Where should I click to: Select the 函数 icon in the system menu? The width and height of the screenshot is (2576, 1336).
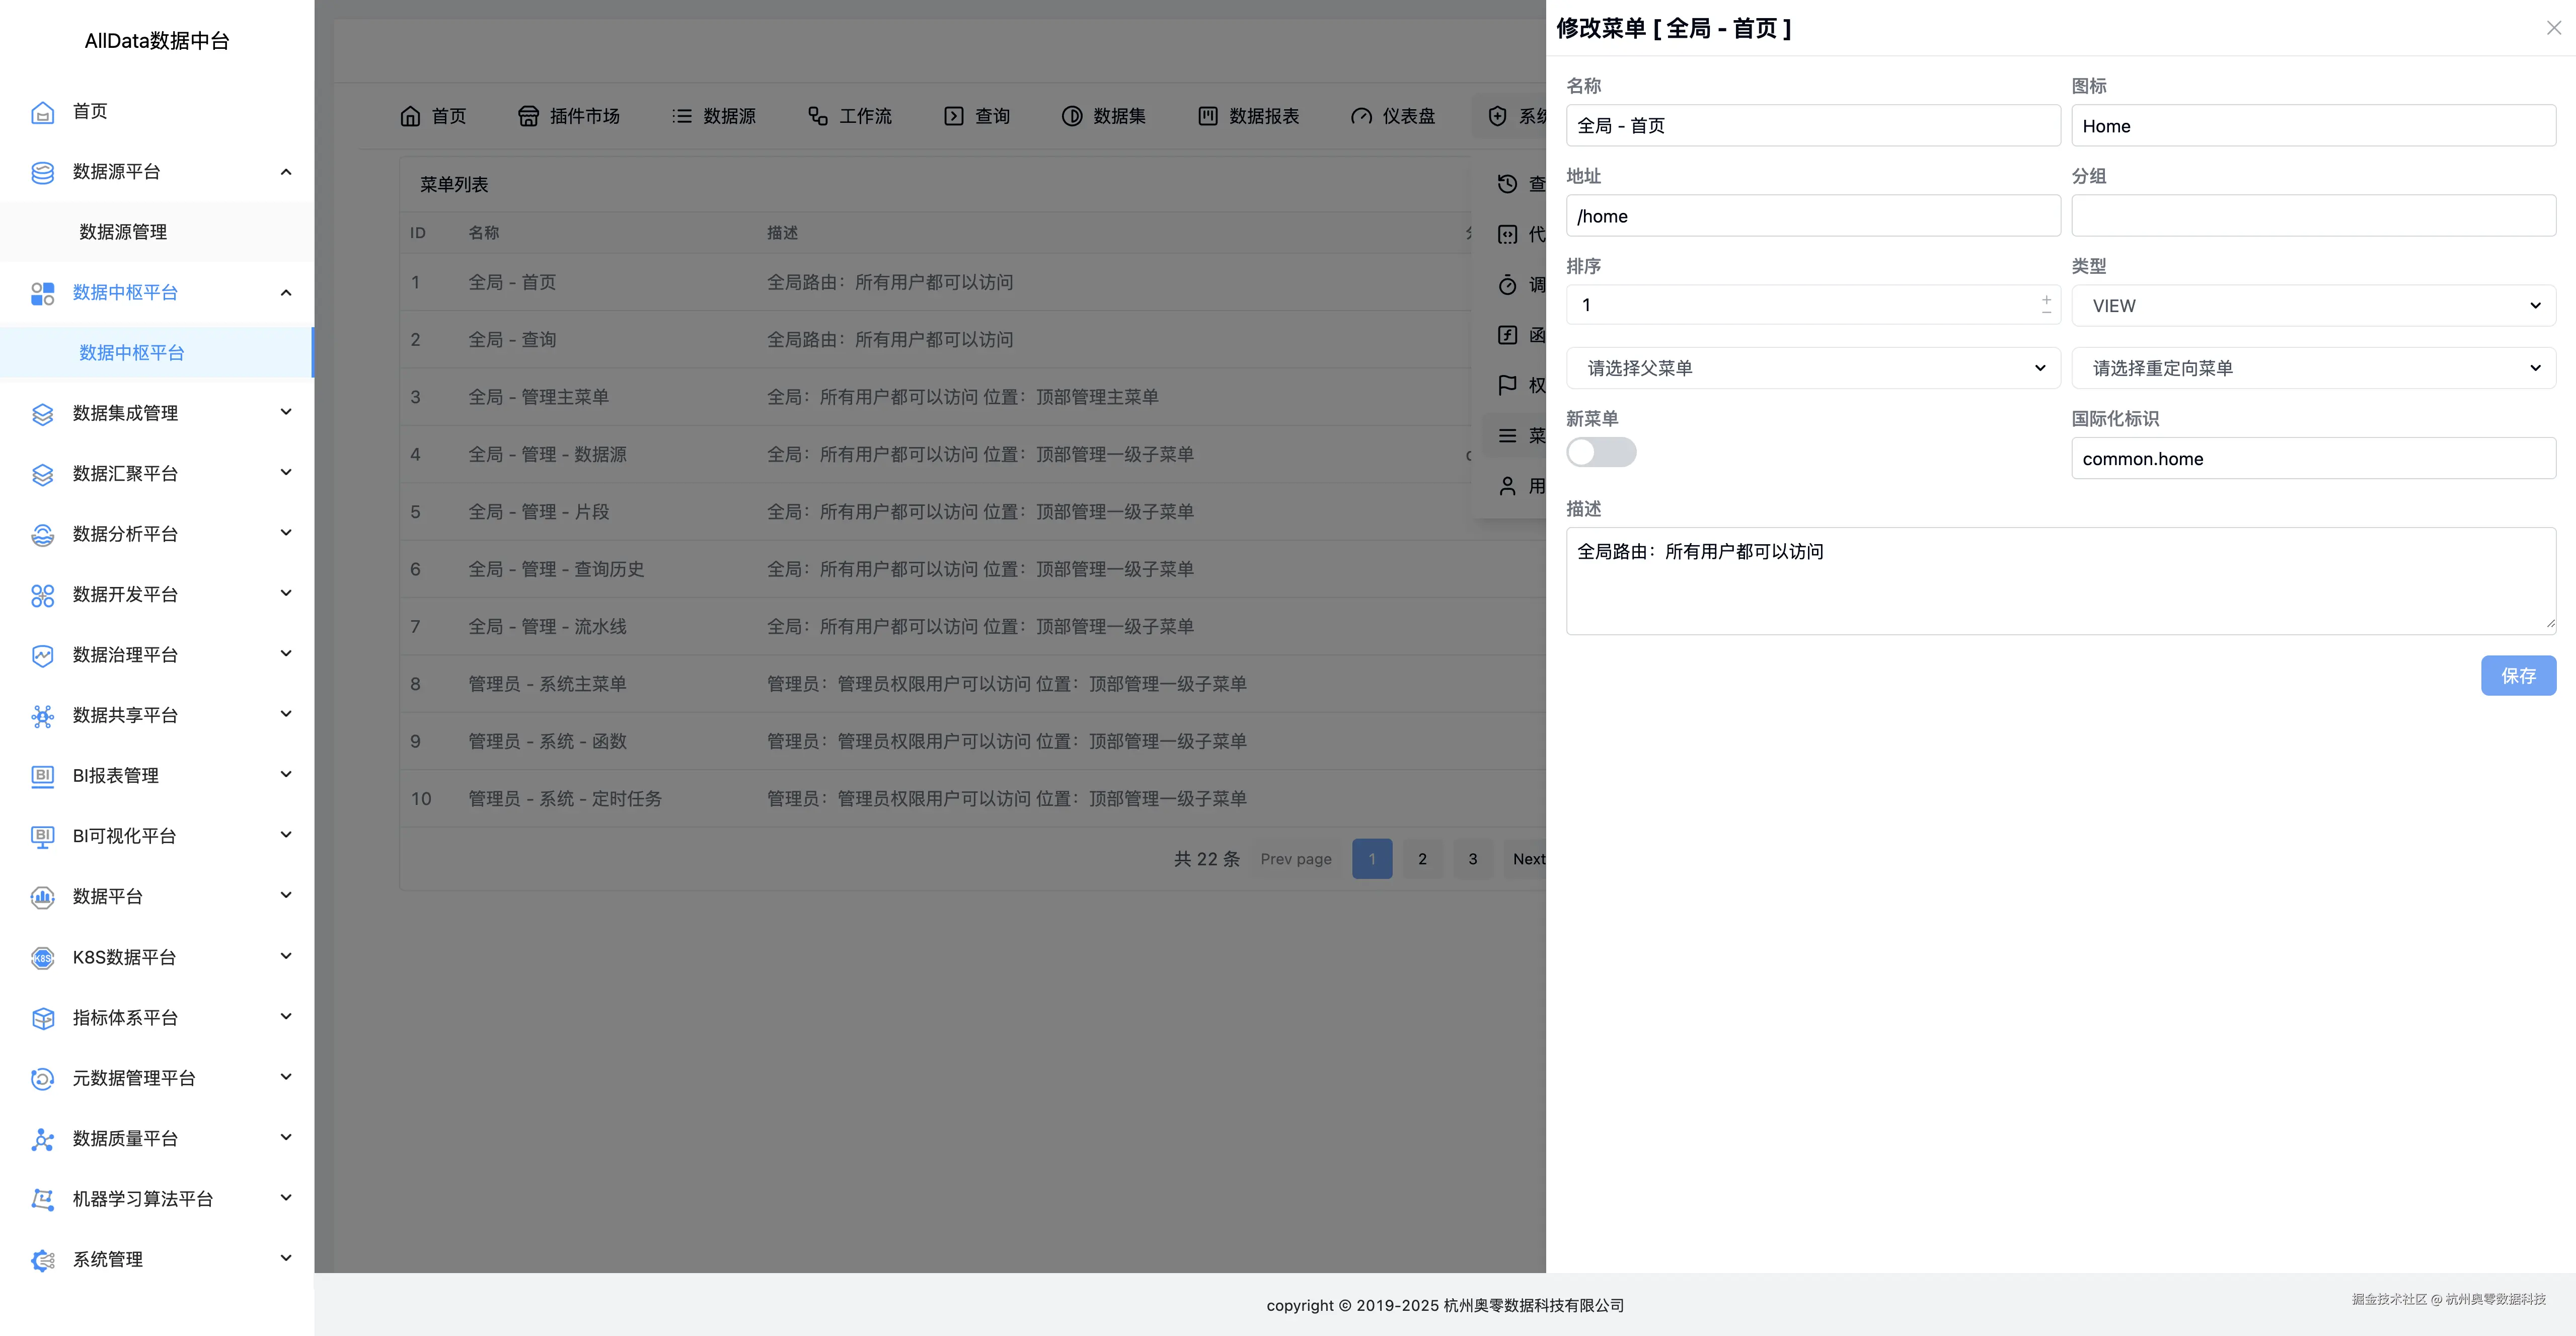[1508, 335]
